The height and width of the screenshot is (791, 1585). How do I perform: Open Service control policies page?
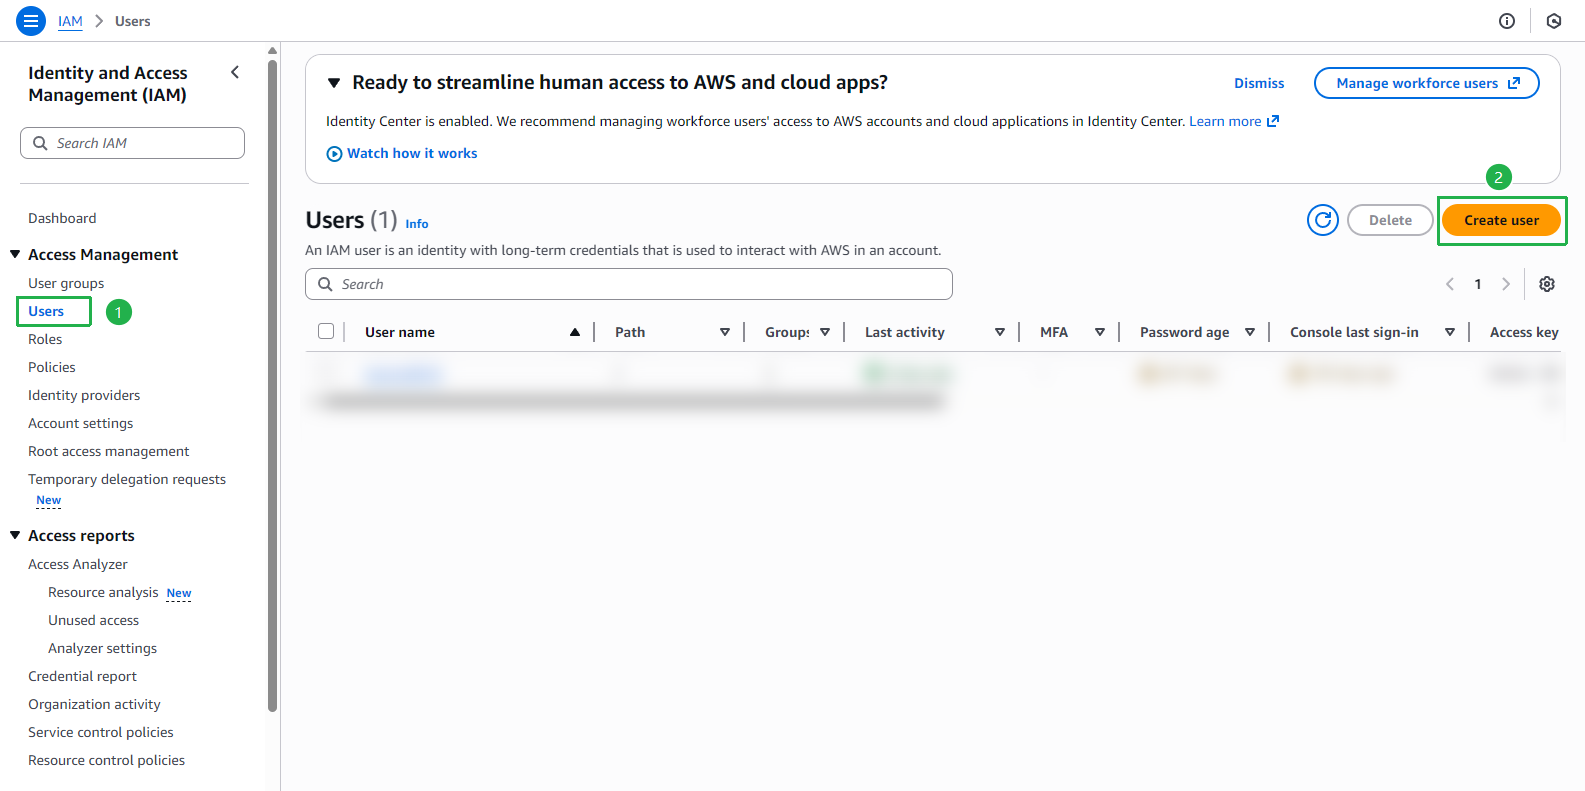pyautogui.click(x=101, y=732)
